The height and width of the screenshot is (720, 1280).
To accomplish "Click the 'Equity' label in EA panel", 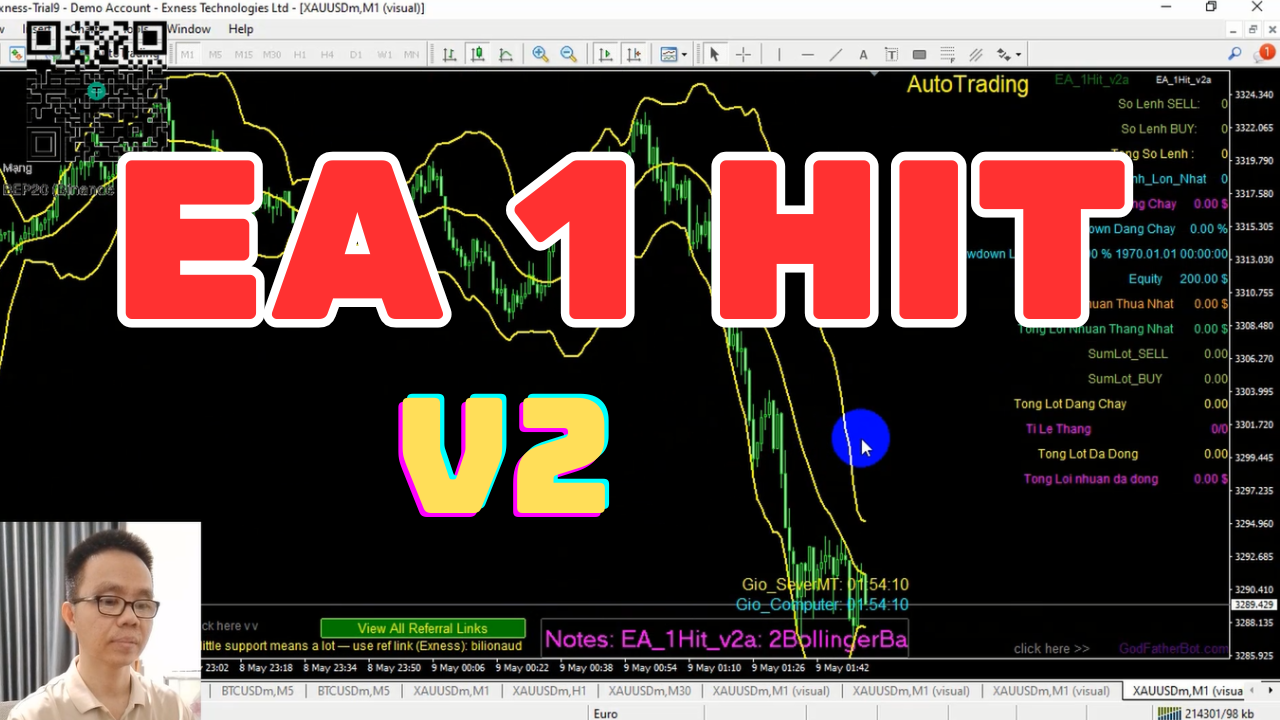I will (x=1146, y=279).
